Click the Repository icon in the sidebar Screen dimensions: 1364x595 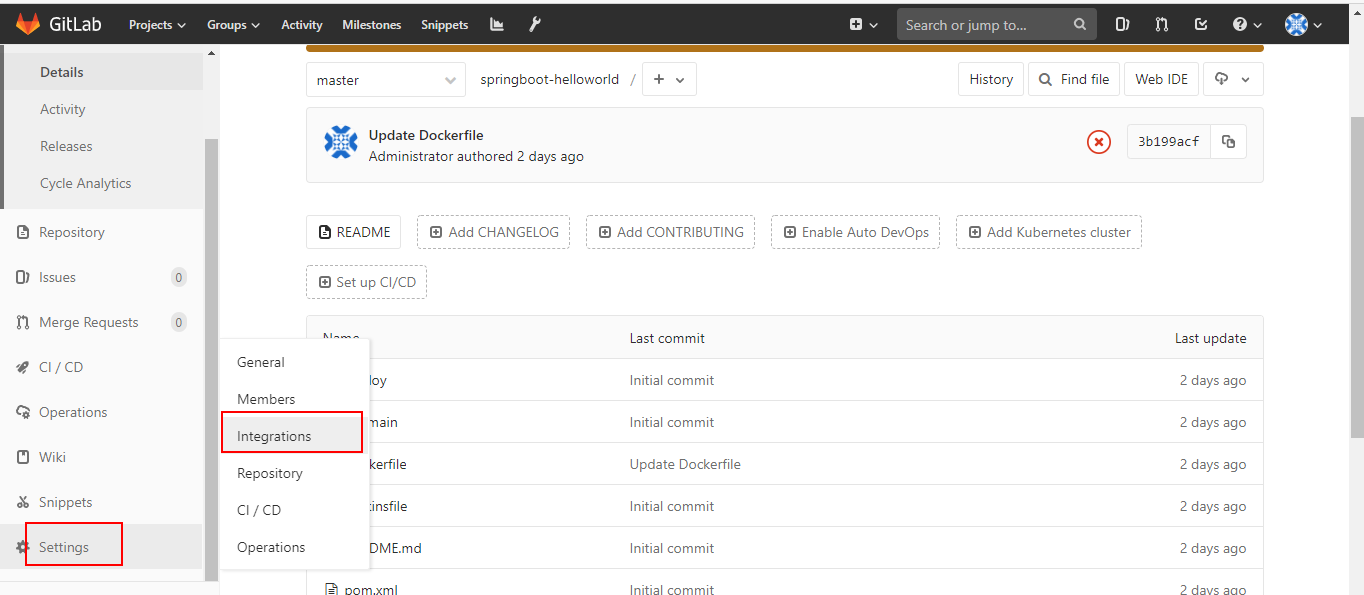[23, 232]
